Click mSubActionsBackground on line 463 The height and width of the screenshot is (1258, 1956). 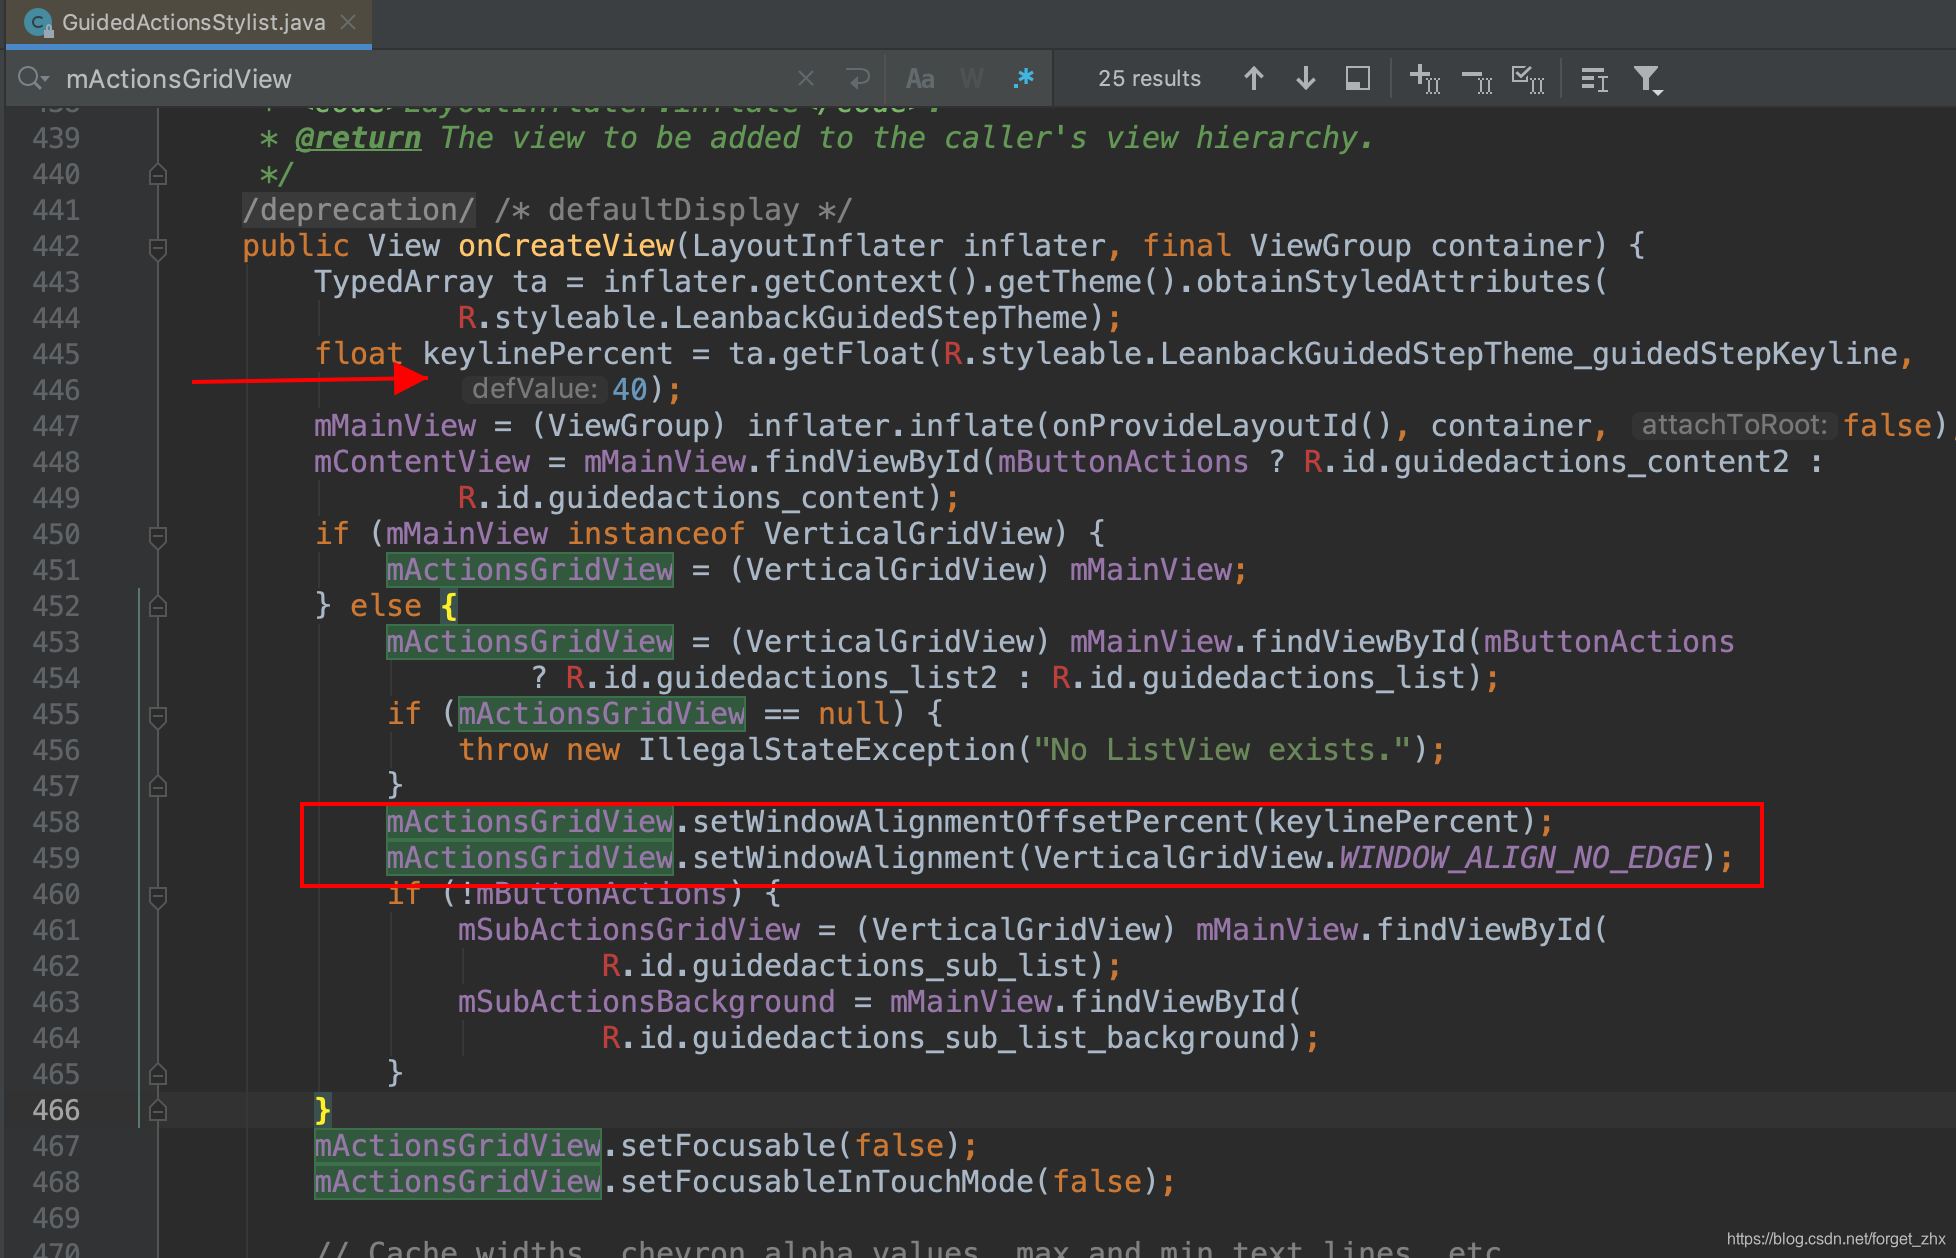point(647,1002)
